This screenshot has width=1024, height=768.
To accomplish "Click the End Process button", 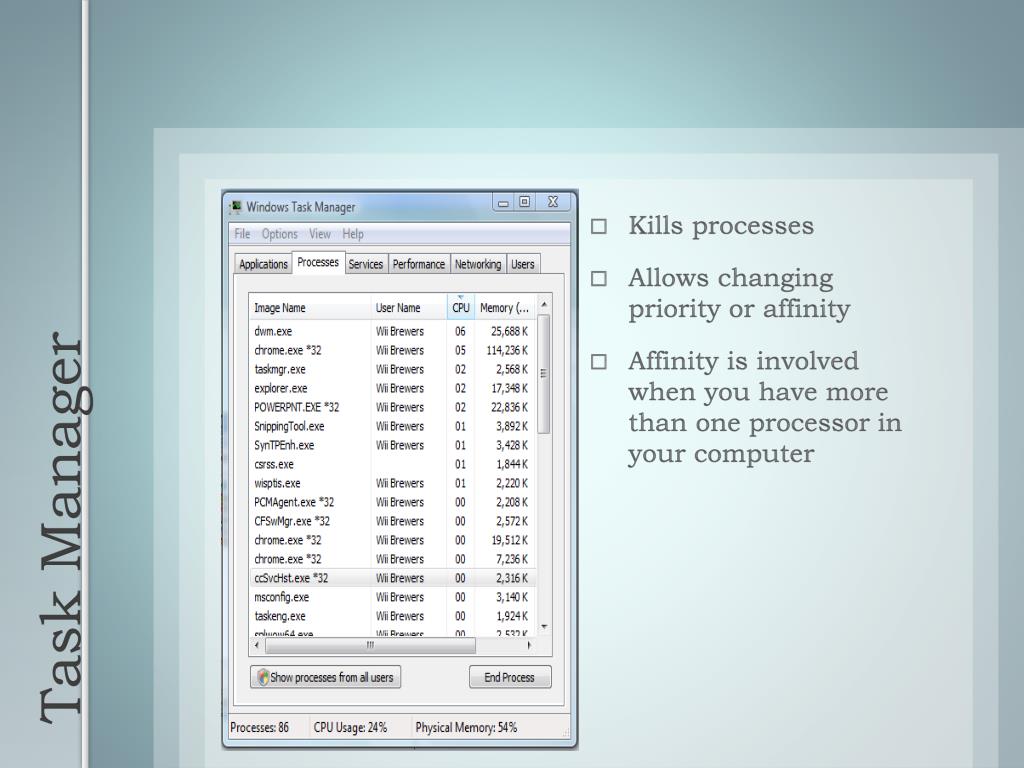I will pyautogui.click(x=509, y=677).
